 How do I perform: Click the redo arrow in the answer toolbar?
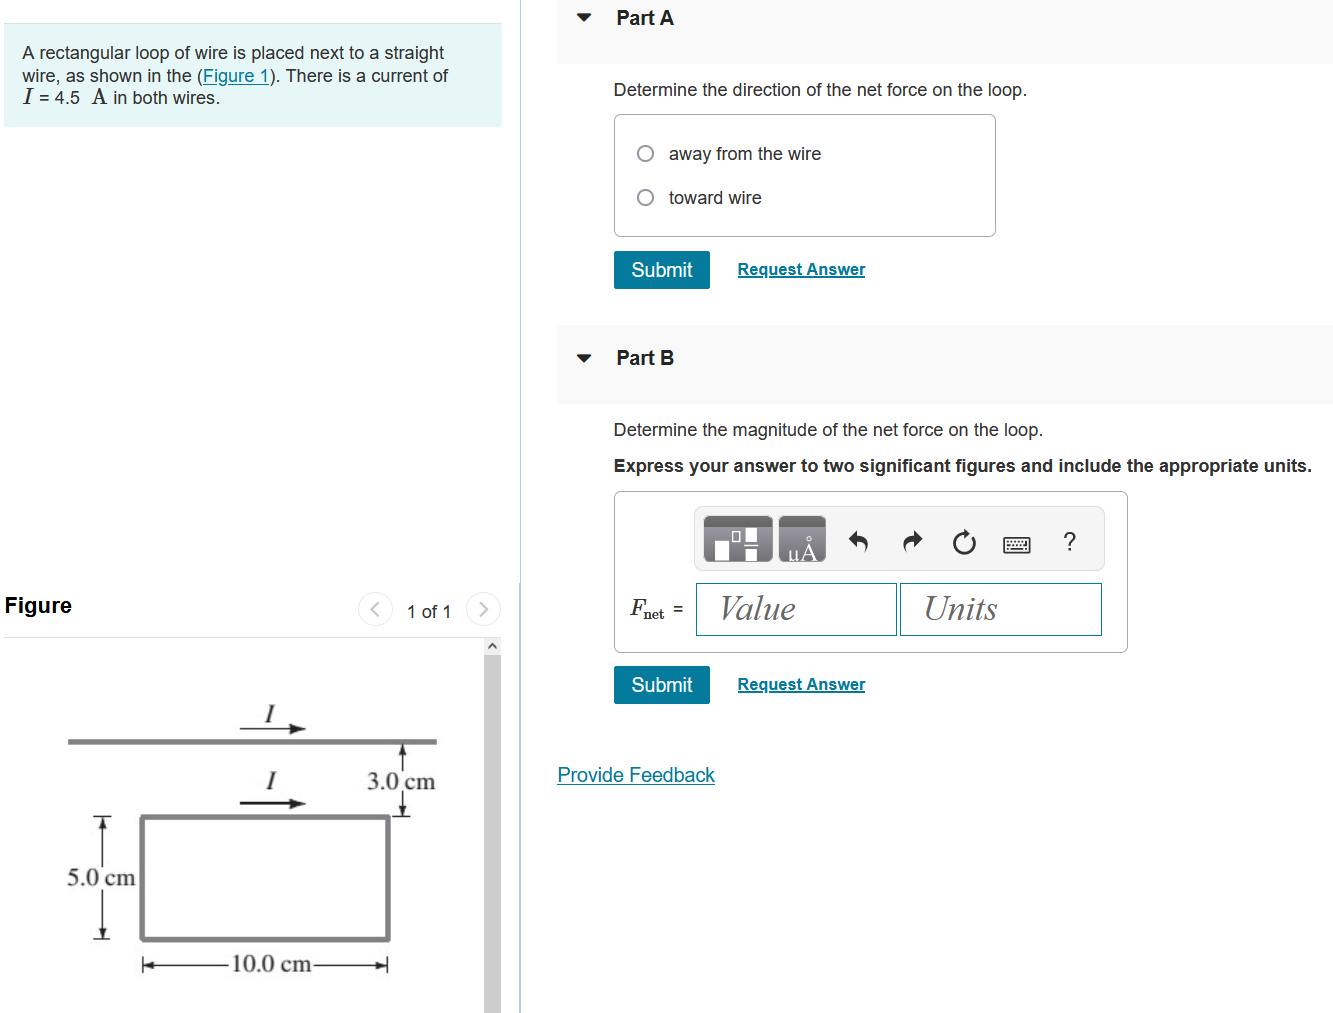[x=911, y=541]
